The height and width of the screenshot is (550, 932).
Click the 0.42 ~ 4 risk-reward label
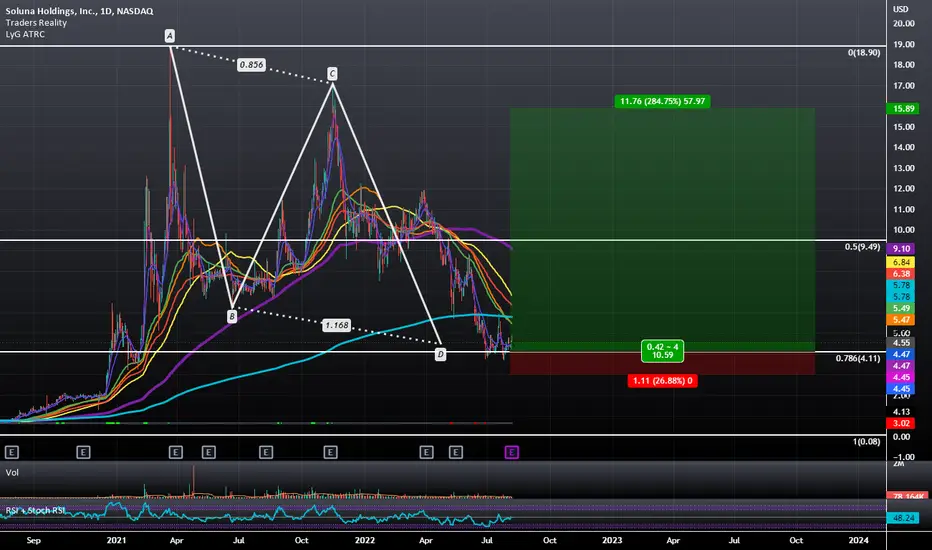(663, 351)
